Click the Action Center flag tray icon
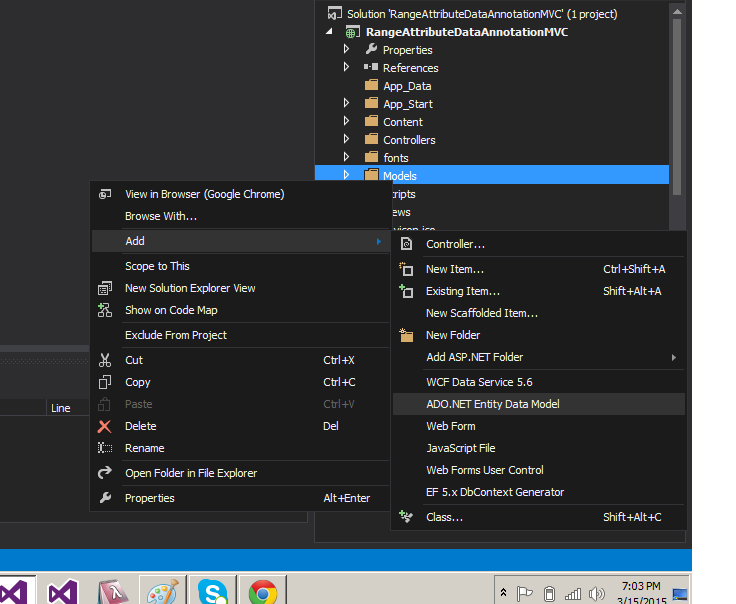The image size is (736, 604). 524,594
